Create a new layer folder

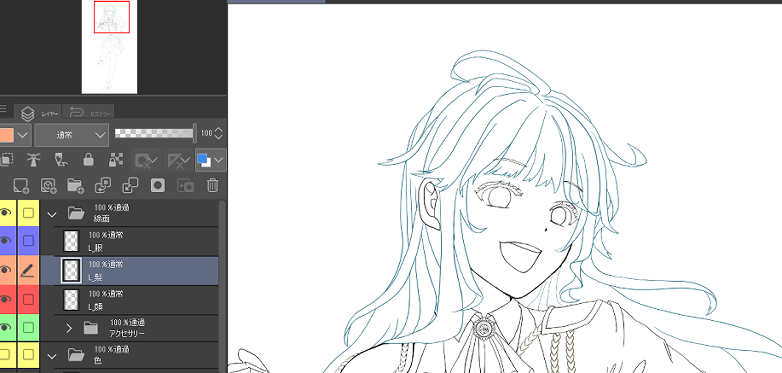coord(75,186)
